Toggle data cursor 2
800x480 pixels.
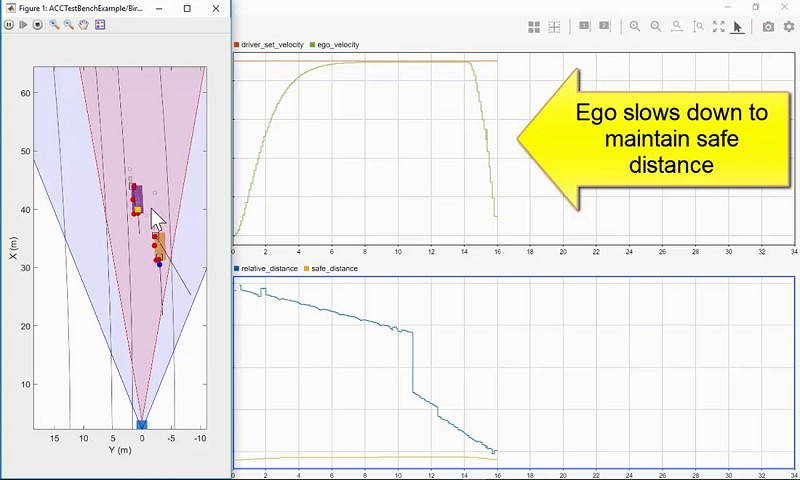[x=606, y=27]
